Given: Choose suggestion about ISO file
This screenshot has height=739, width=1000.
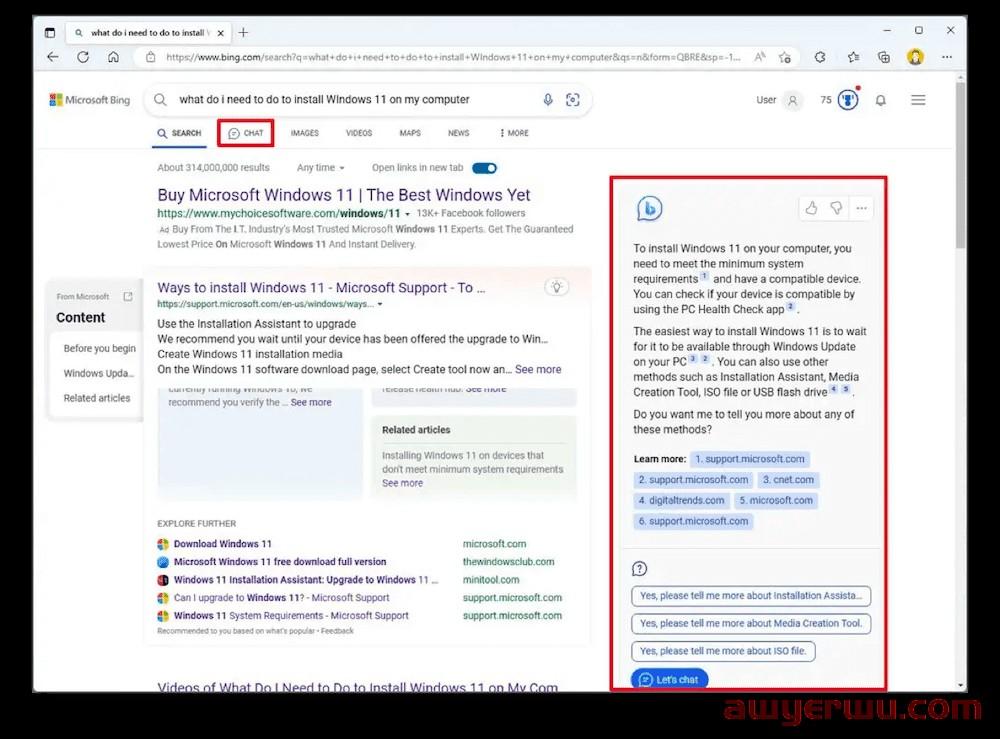Looking at the screenshot, I should tap(723, 651).
